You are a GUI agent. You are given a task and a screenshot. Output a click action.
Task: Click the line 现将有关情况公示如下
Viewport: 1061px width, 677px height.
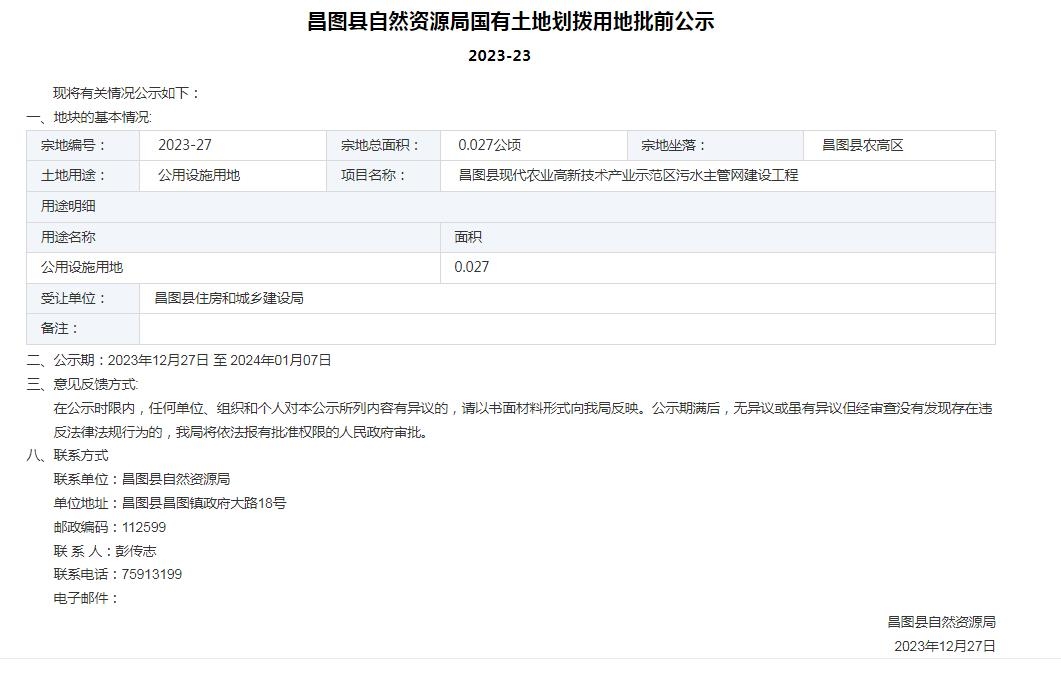click(127, 93)
